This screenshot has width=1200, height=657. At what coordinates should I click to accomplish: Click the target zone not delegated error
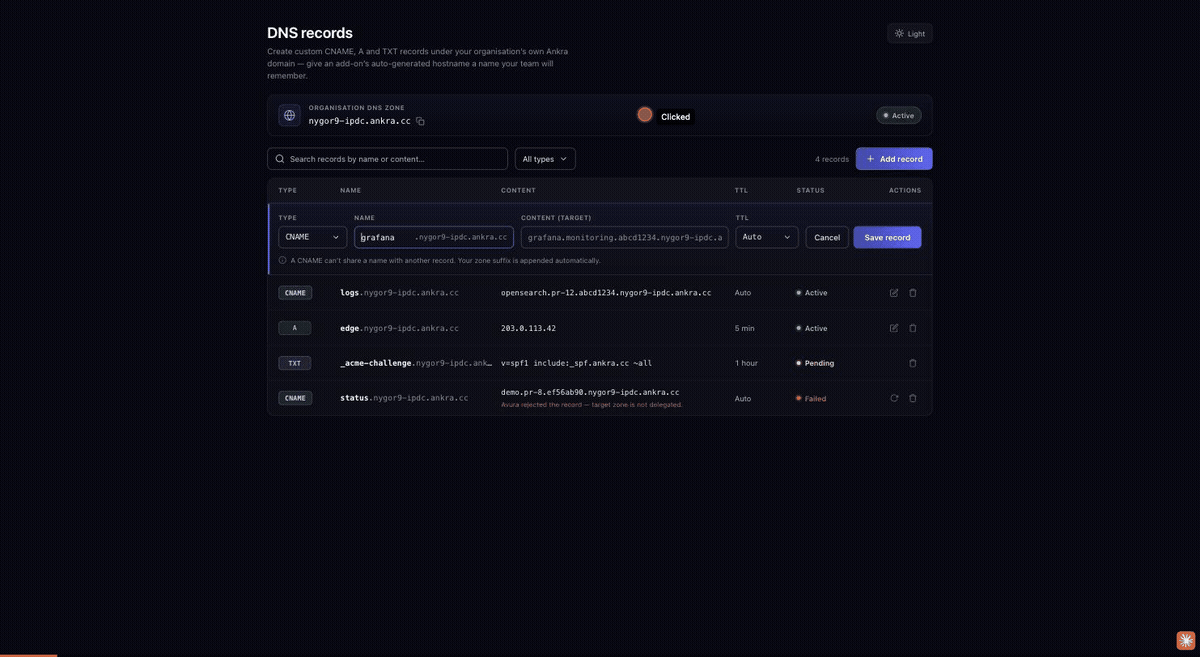pos(592,405)
